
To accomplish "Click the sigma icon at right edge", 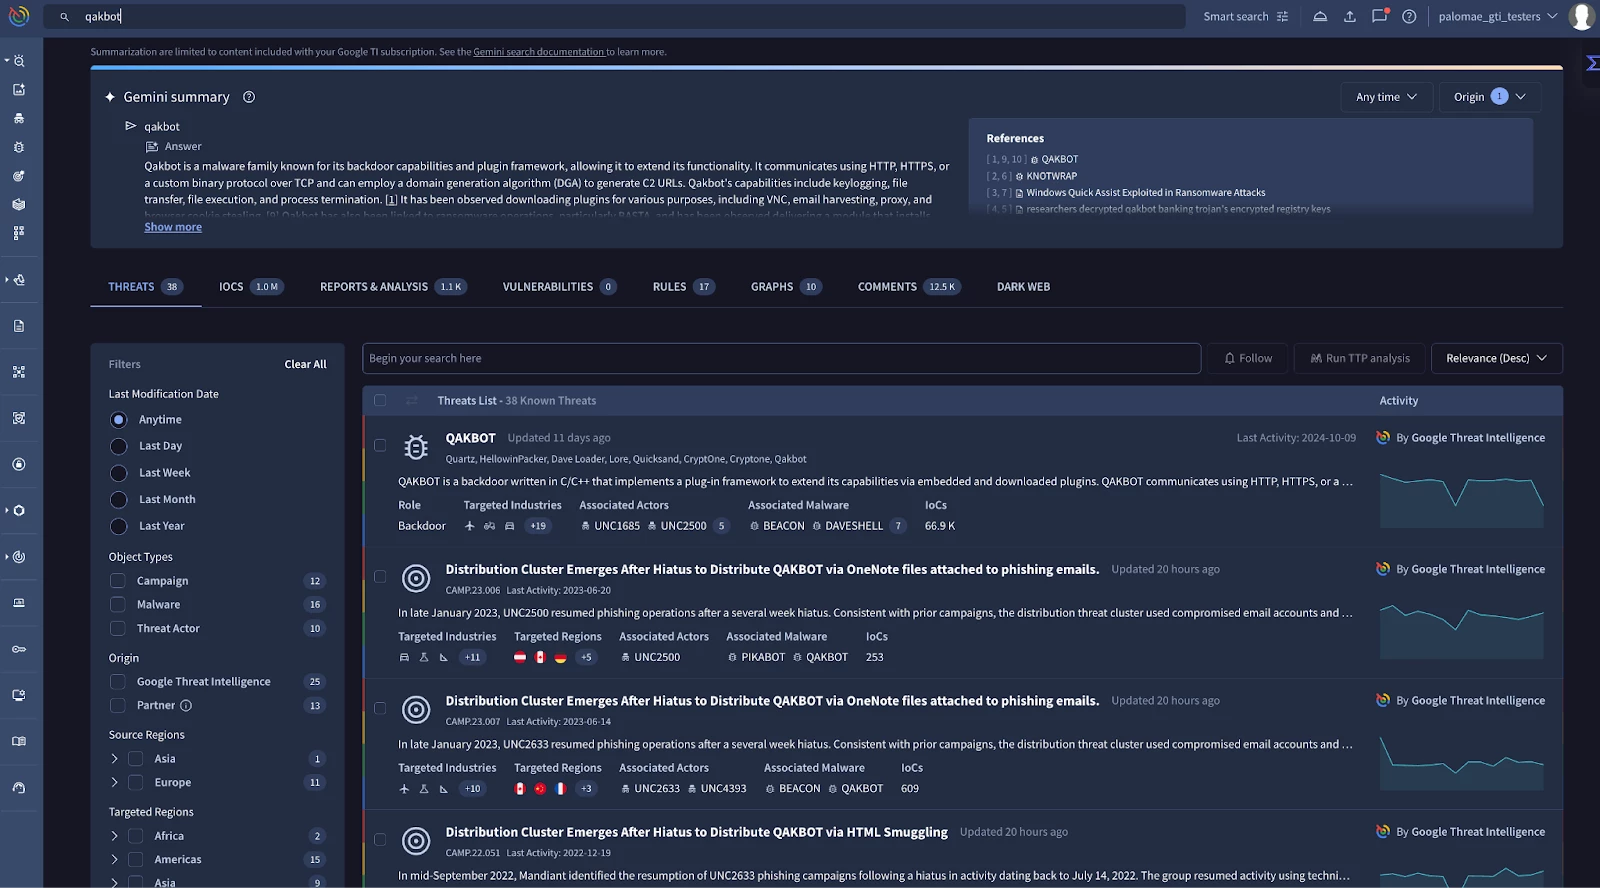I will [1592, 64].
